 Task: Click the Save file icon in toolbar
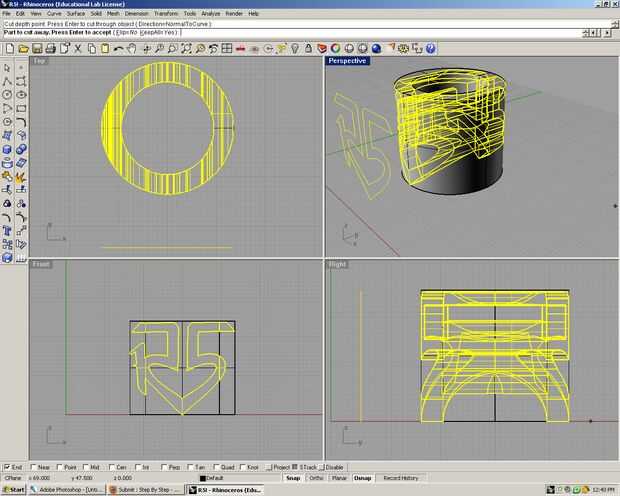pos(36,48)
